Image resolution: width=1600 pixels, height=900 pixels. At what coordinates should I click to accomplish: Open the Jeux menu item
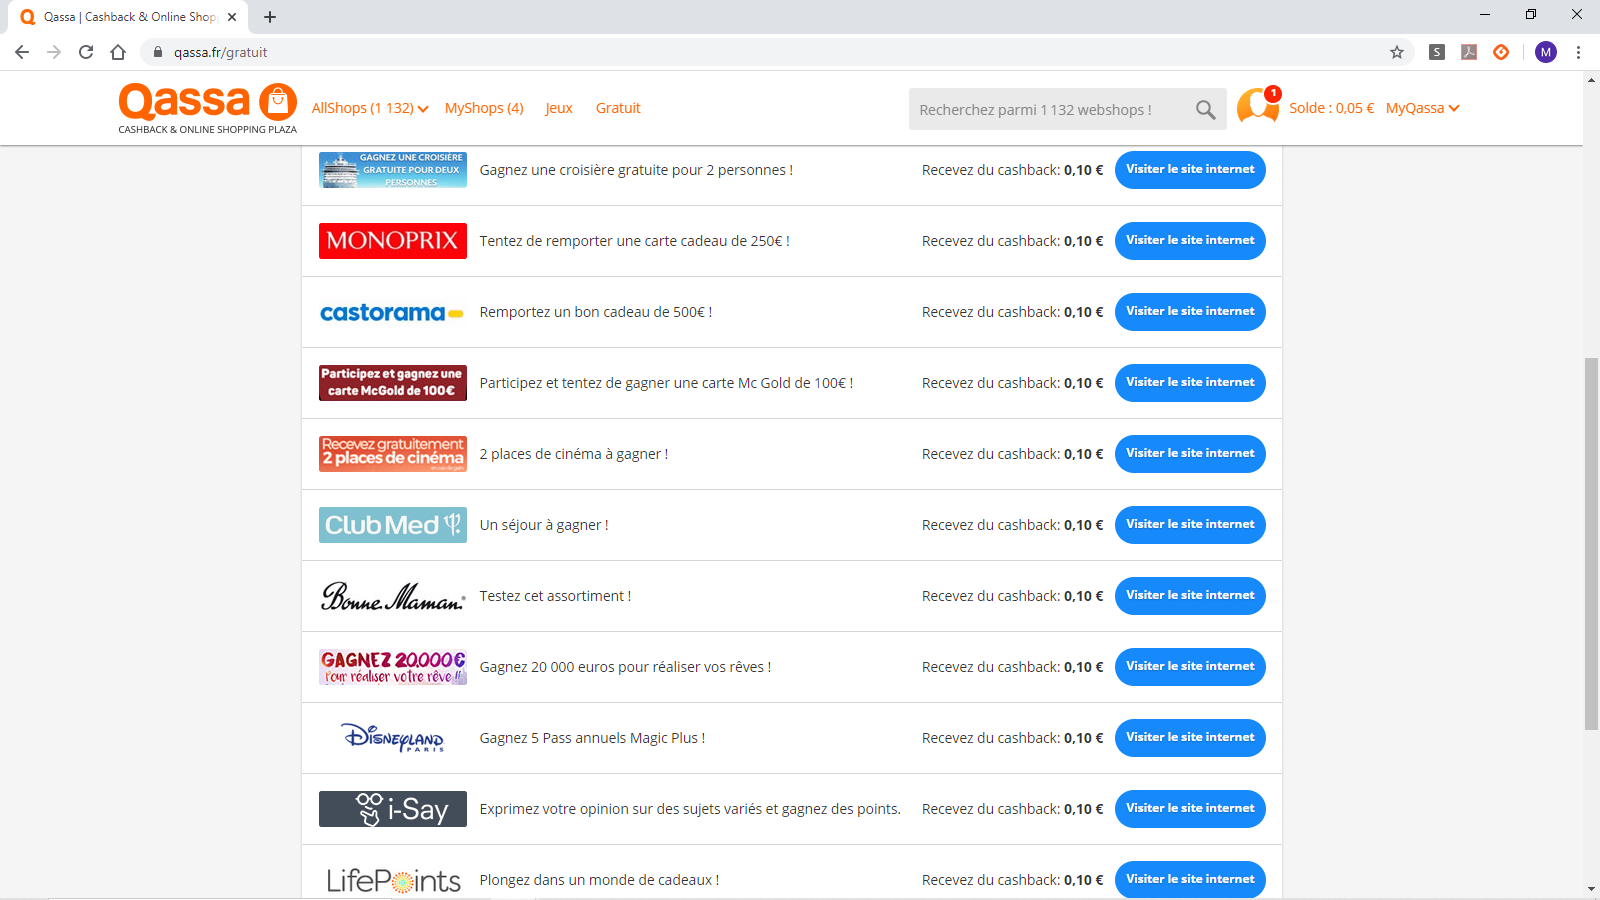(x=559, y=108)
